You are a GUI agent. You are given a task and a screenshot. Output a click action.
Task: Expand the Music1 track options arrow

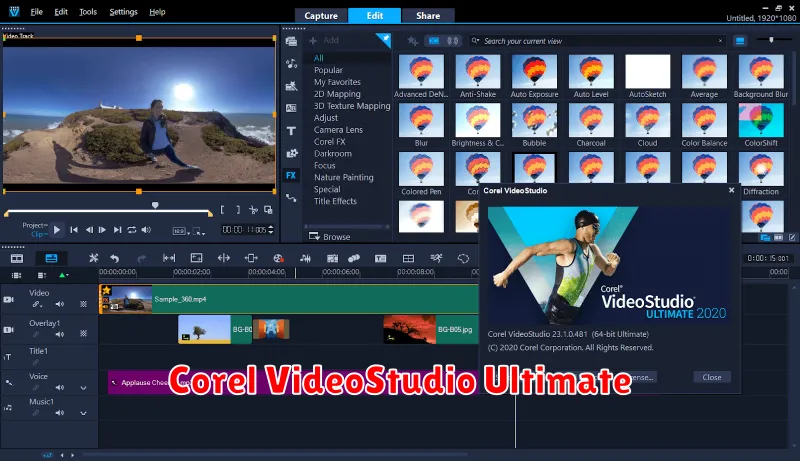pos(83,413)
